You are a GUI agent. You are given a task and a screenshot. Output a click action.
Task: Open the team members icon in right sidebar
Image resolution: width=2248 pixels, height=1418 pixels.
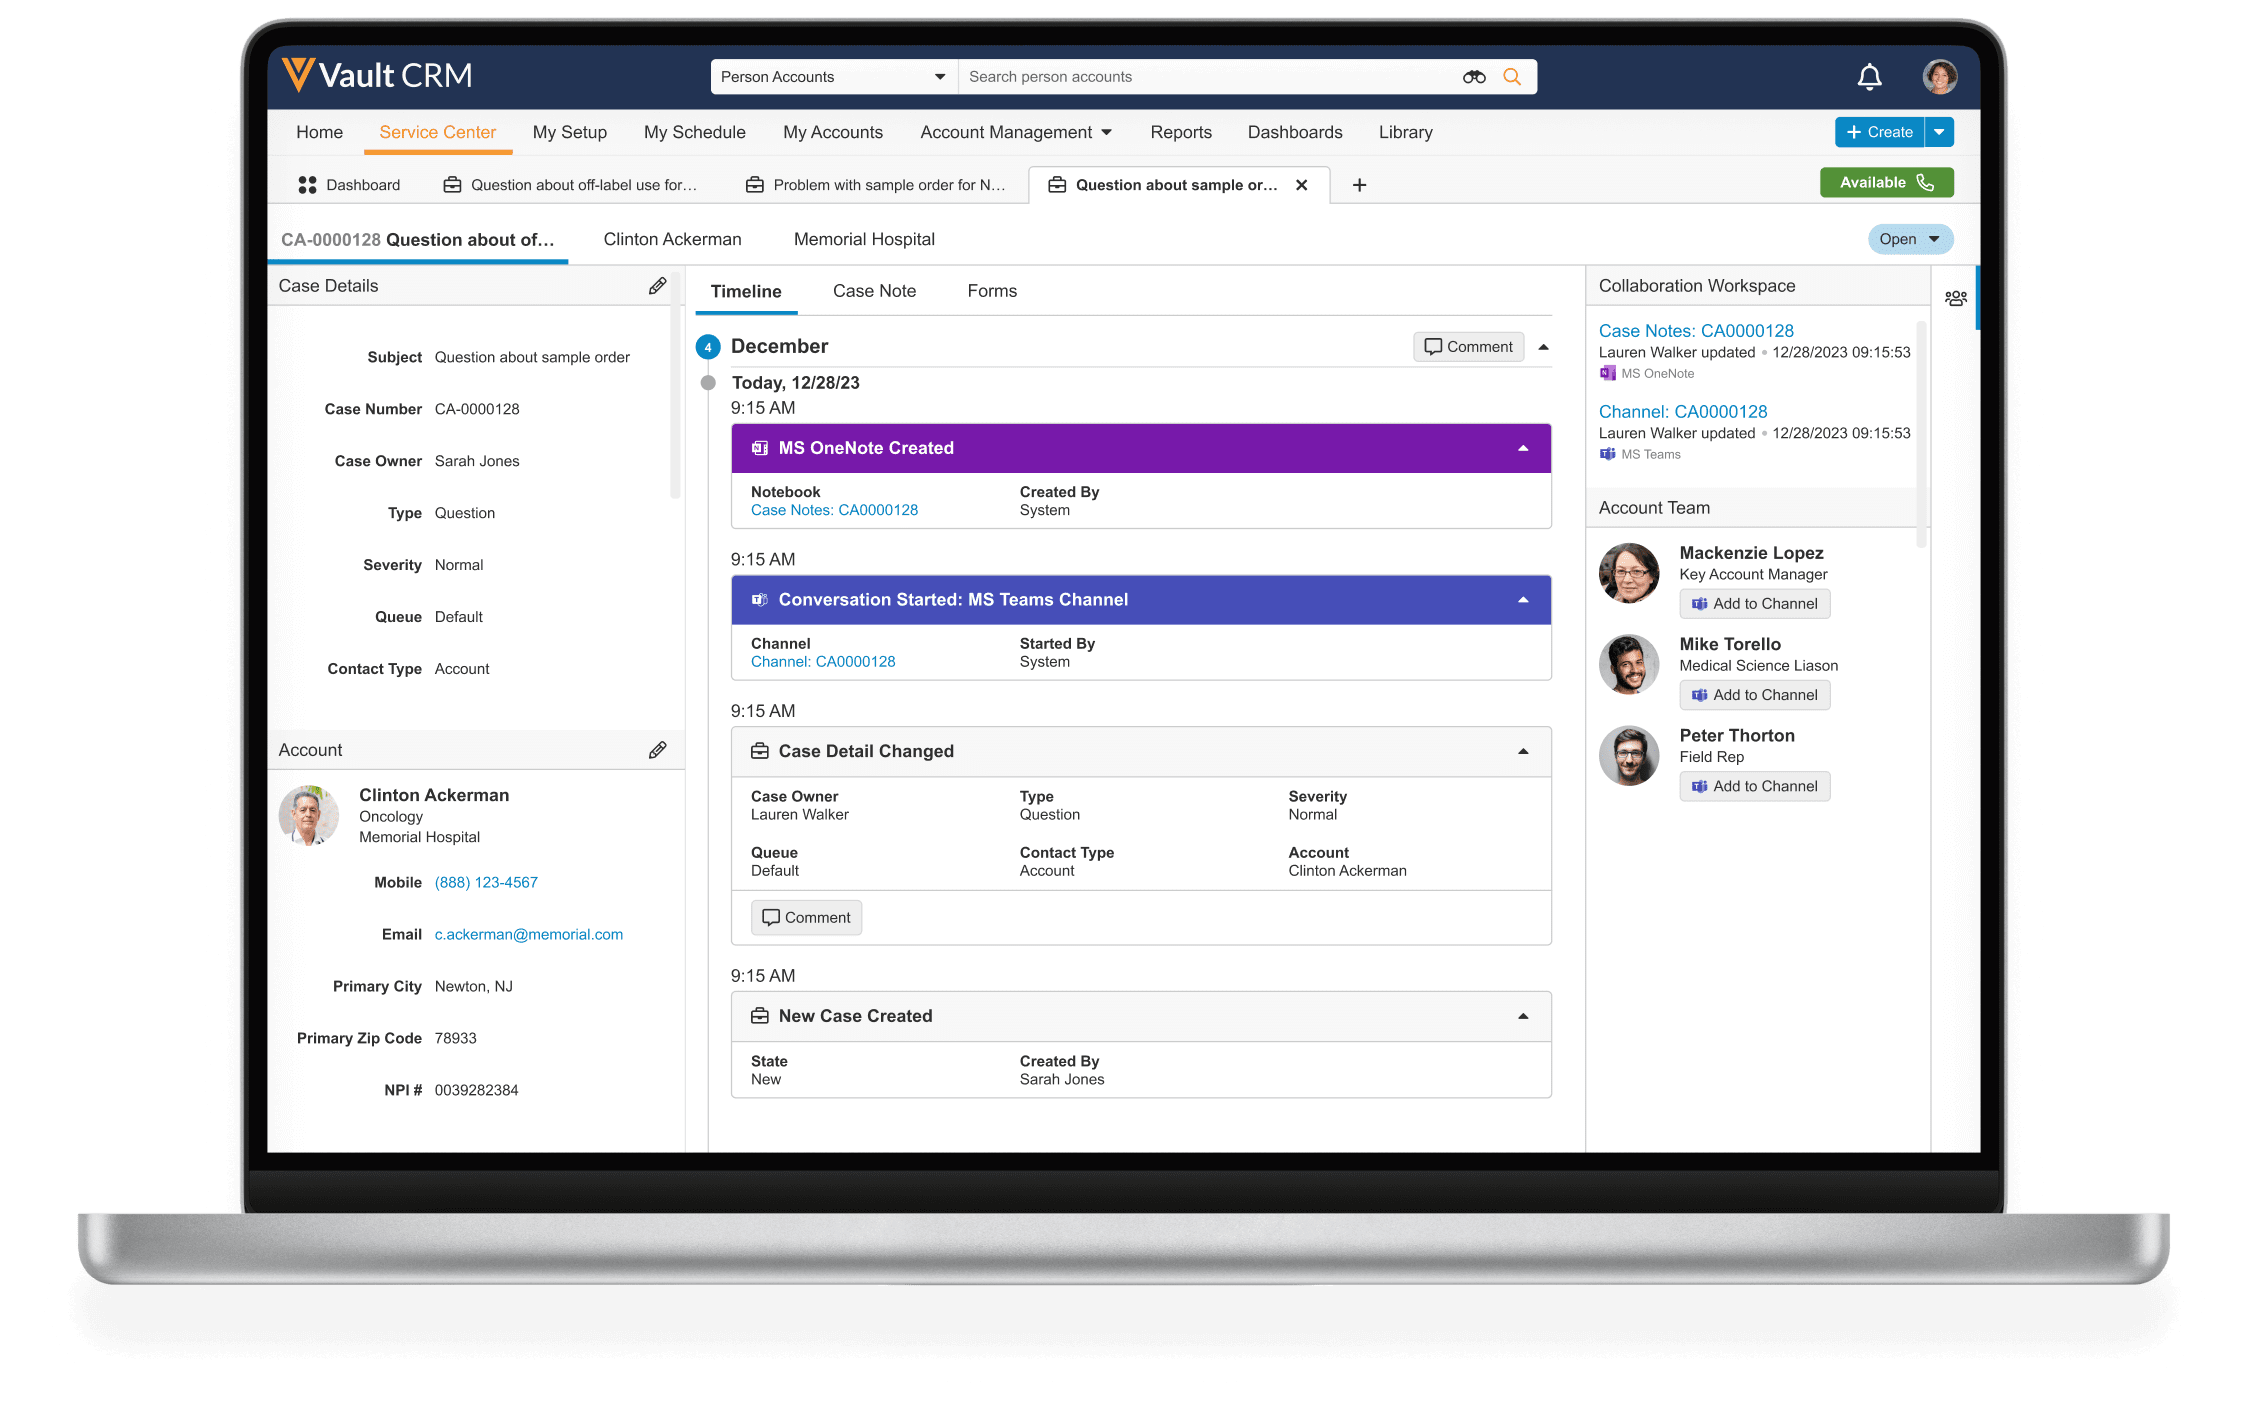point(1955,298)
